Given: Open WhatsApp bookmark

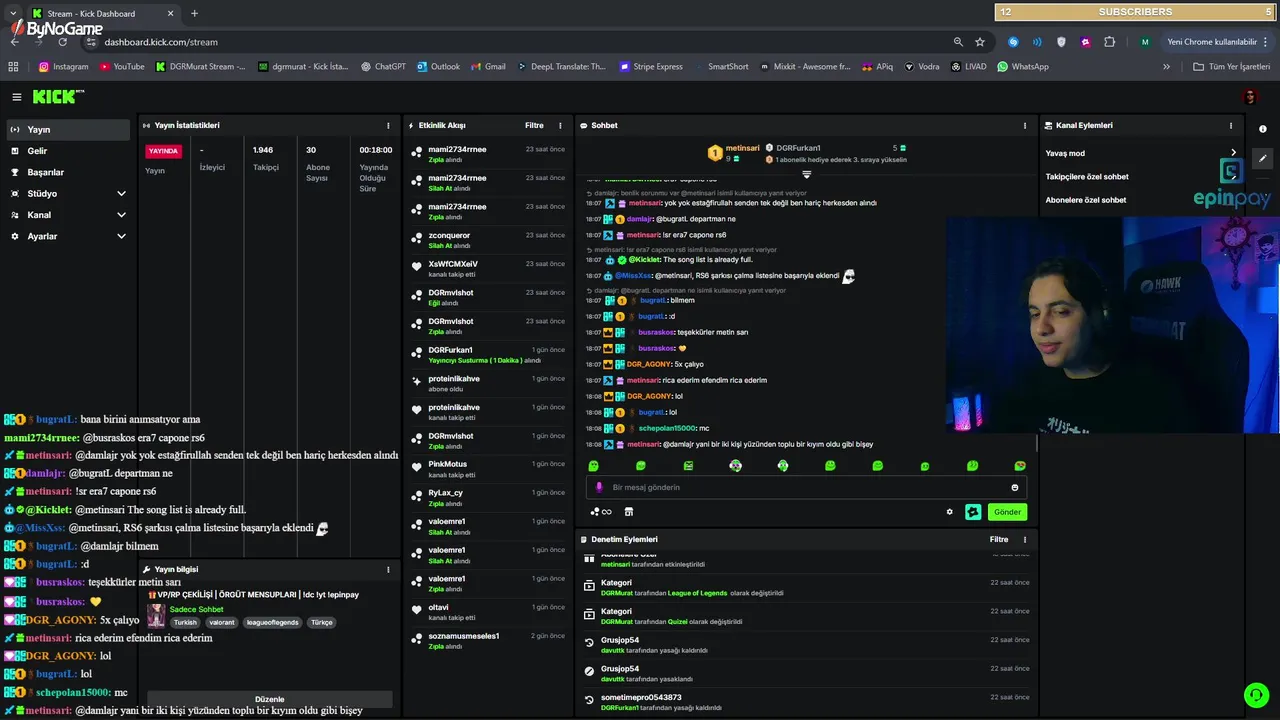Looking at the screenshot, I should (1023, 67).
